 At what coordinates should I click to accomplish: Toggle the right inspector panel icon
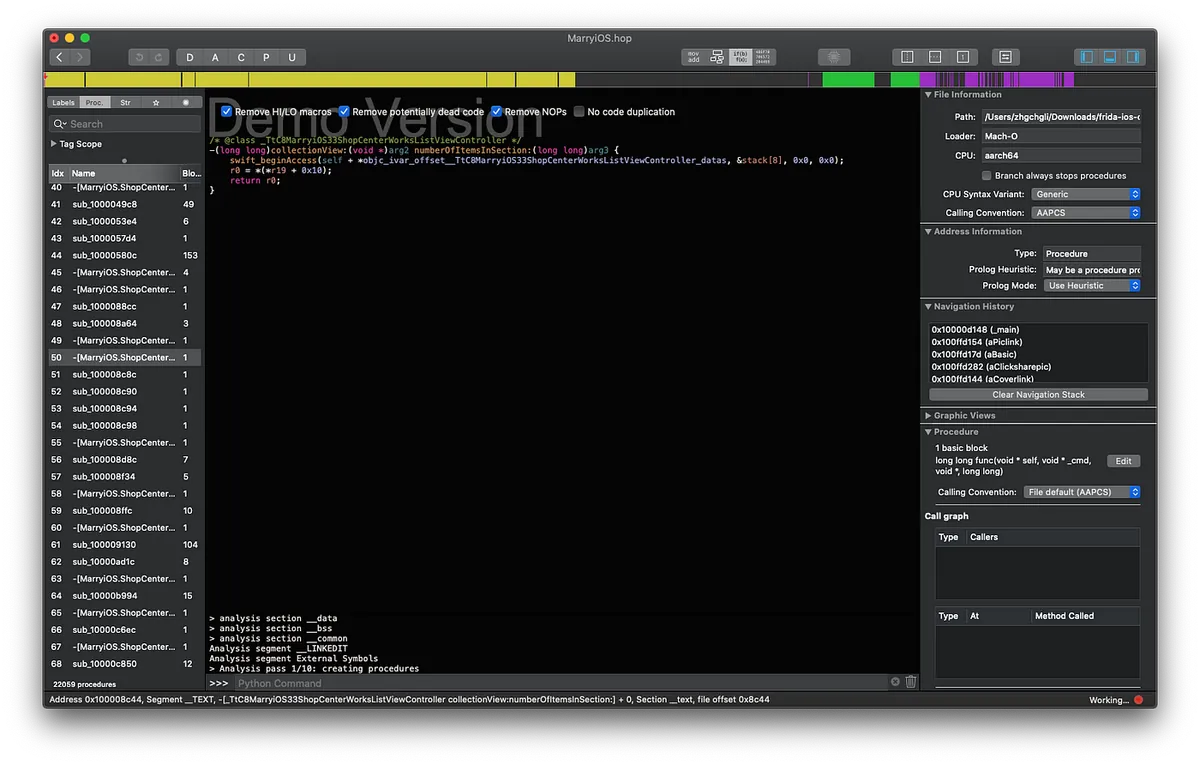point(1135,57)
